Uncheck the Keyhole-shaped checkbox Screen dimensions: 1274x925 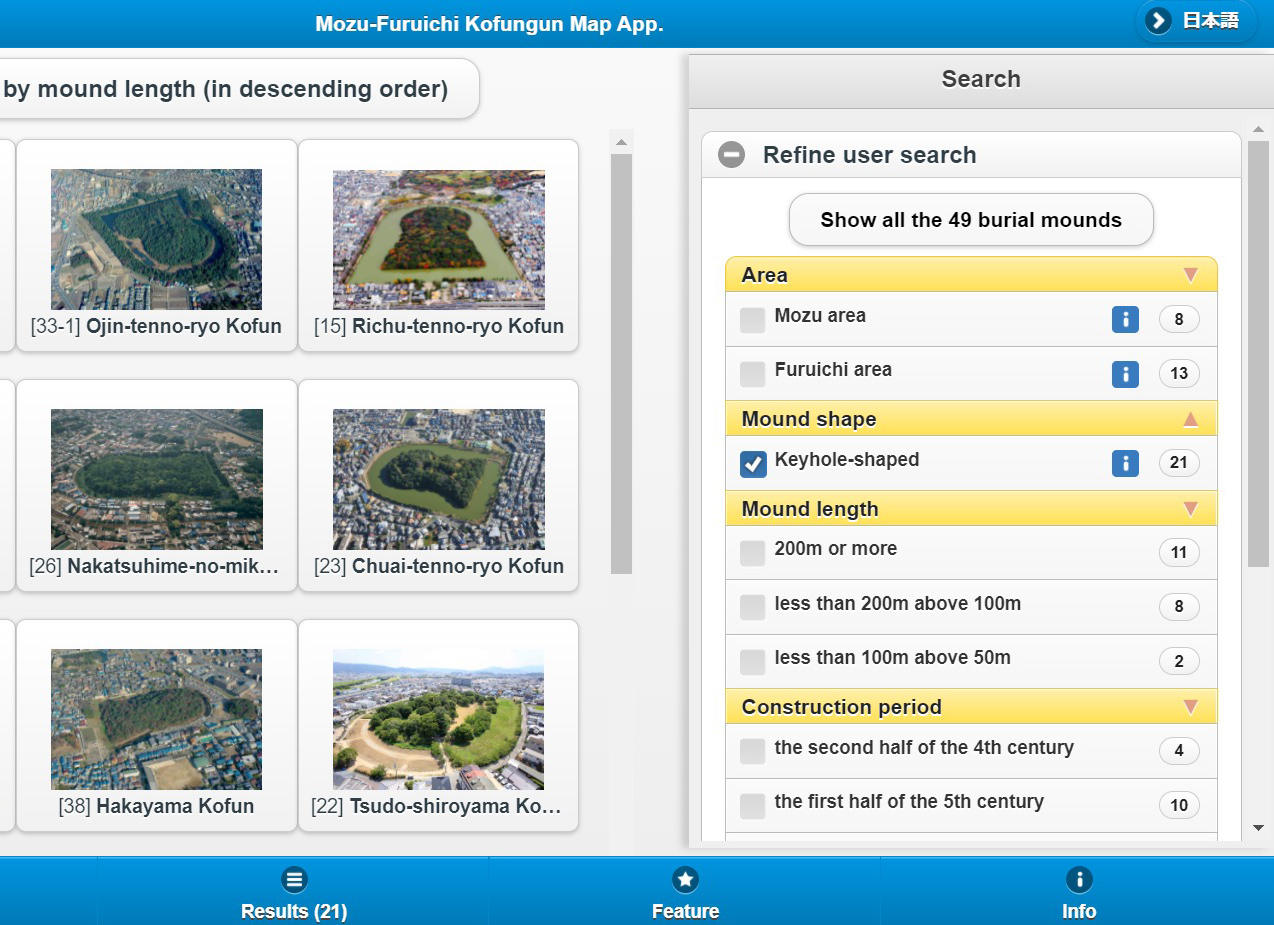pyautogui.click(x=752, y=464)
